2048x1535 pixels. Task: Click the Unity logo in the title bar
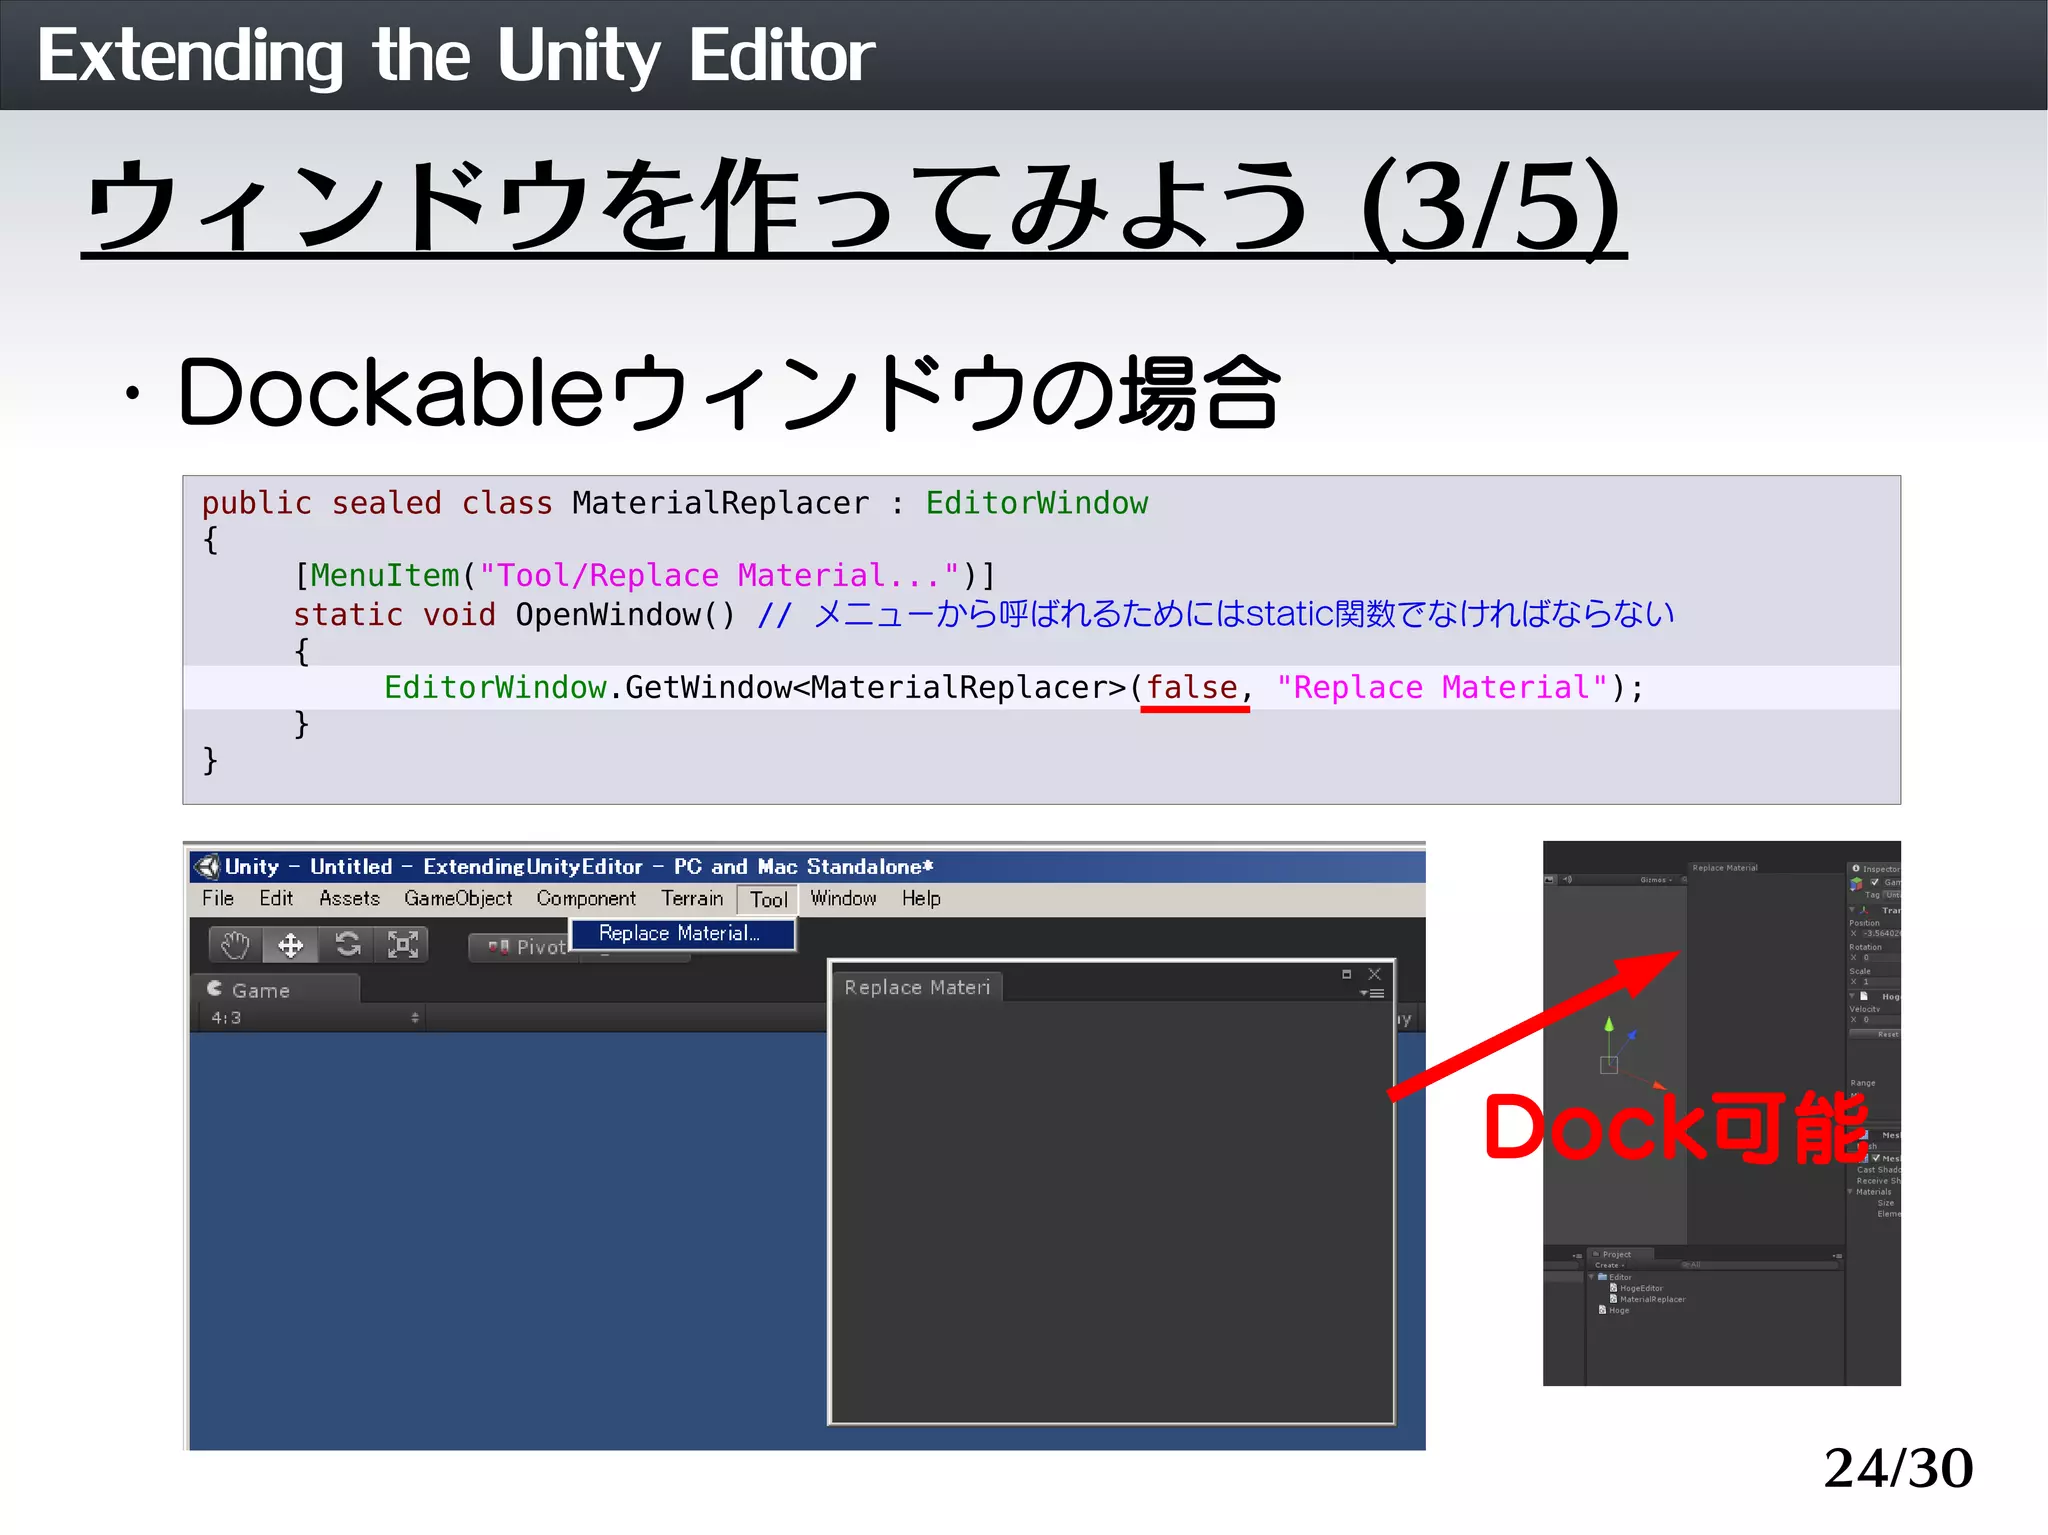pos(207,866)
